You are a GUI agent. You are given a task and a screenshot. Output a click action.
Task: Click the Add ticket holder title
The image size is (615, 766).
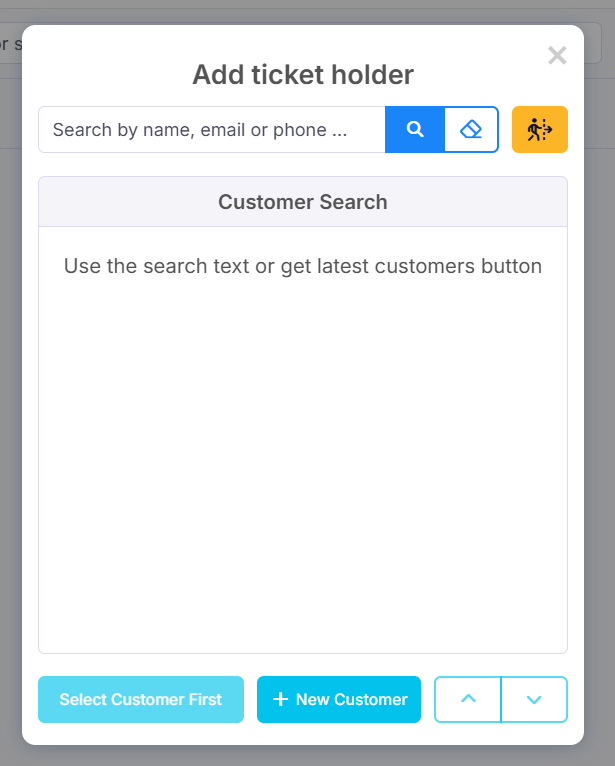click(x=303, y=75)
